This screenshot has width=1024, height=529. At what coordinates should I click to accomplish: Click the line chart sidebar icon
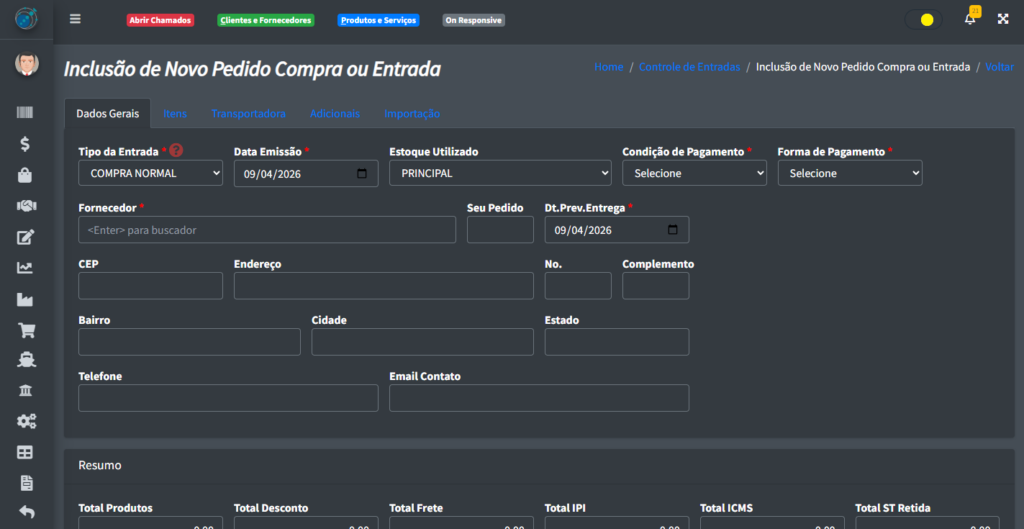tap(26, 268)
